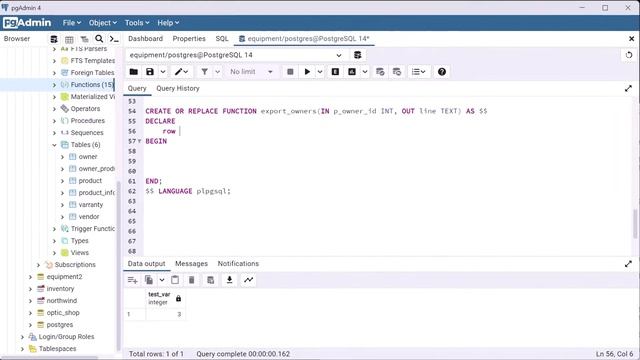Open the Help menu
Image resolution: width=640 pixels, height=360 pixels.
pos(168,23)
